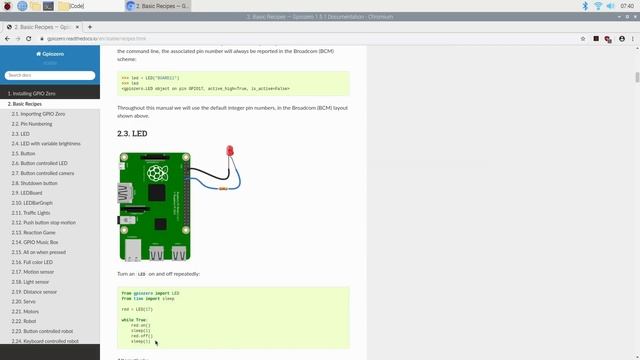Screen dimensions: 640x360
Task: Bookmark this page with the star icon
Action: [x=583, y=39]
